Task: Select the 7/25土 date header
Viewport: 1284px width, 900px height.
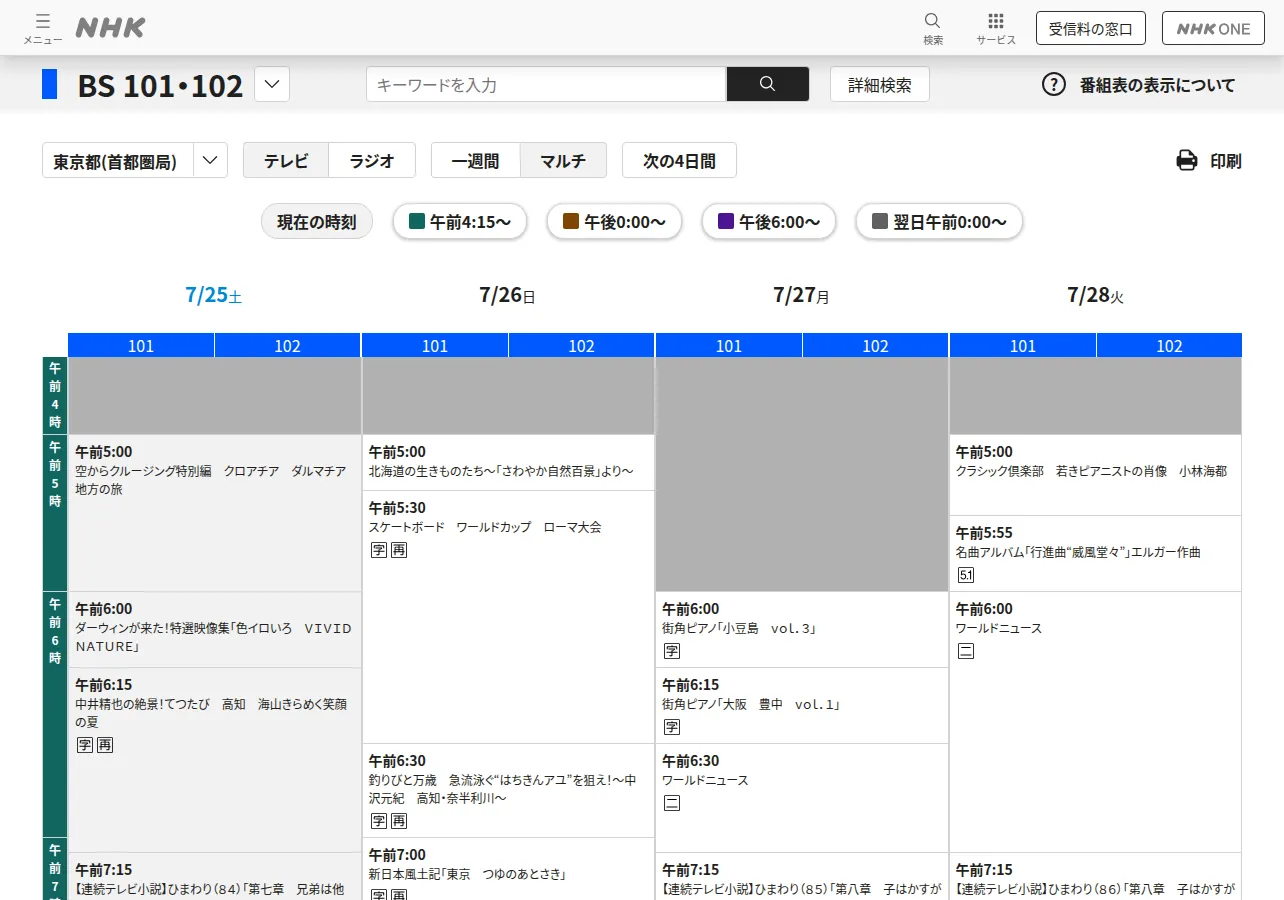Action: tap(214, 295)
